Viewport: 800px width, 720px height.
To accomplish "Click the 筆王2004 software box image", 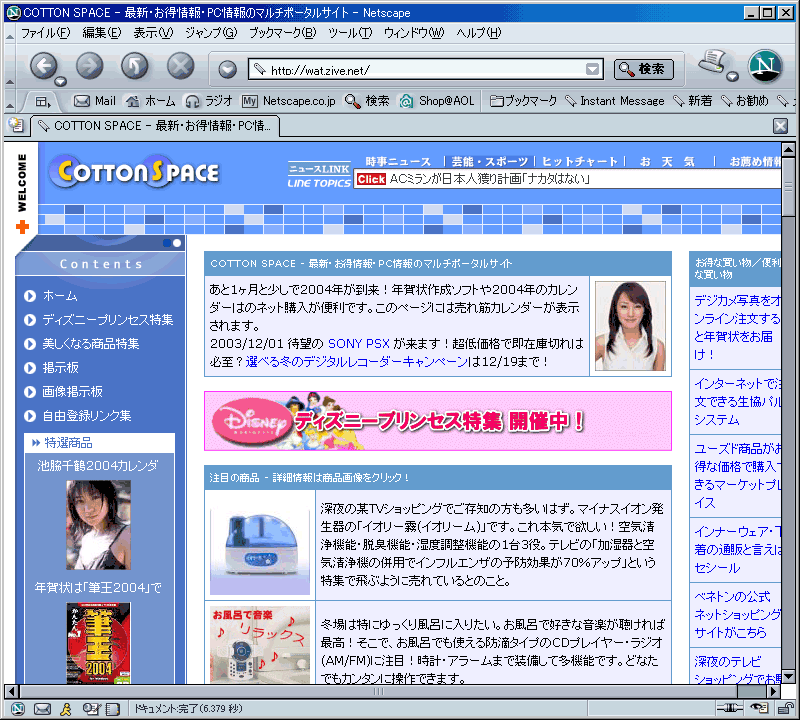I will (98, 643).
